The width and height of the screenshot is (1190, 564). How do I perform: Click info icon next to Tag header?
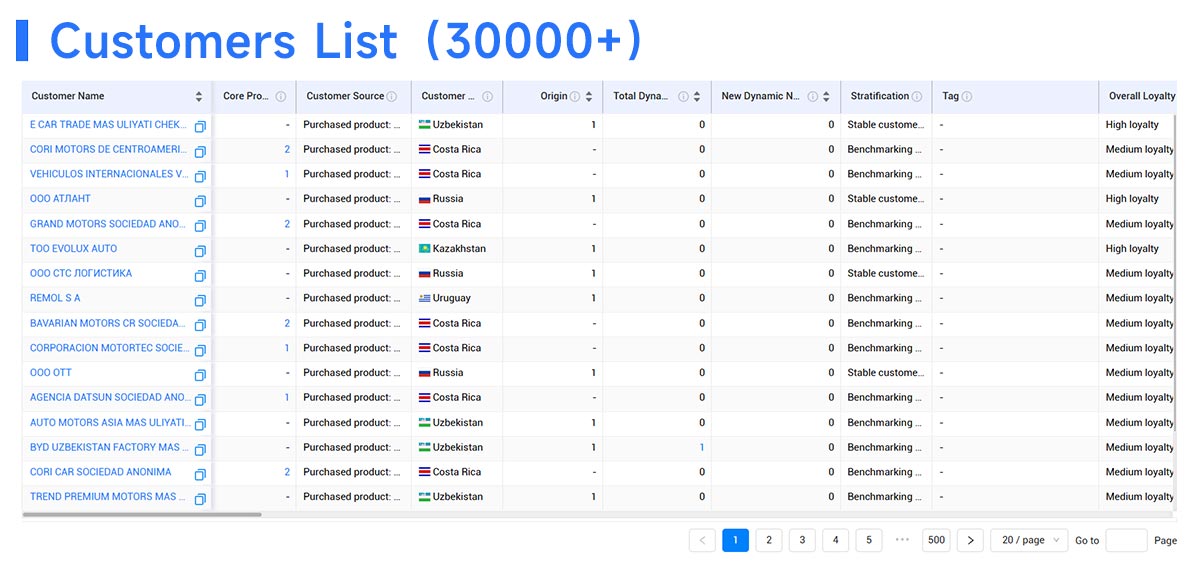pyautogui.click(x=967, y=97)
